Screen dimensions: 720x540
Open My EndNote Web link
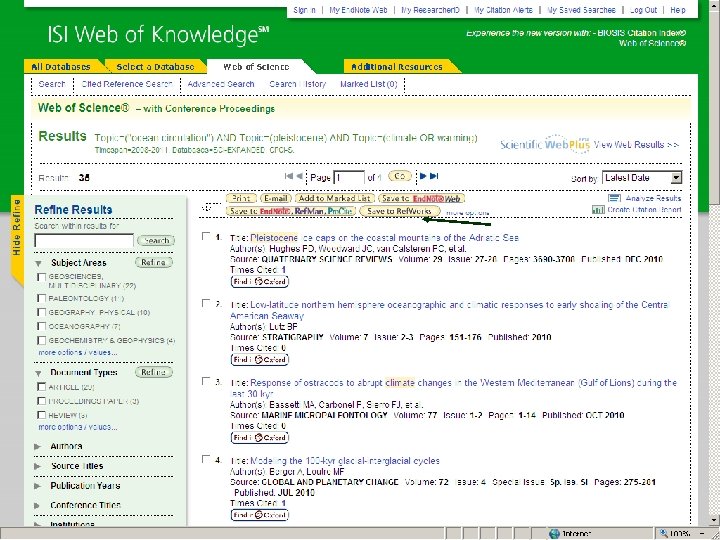[358, 10]
